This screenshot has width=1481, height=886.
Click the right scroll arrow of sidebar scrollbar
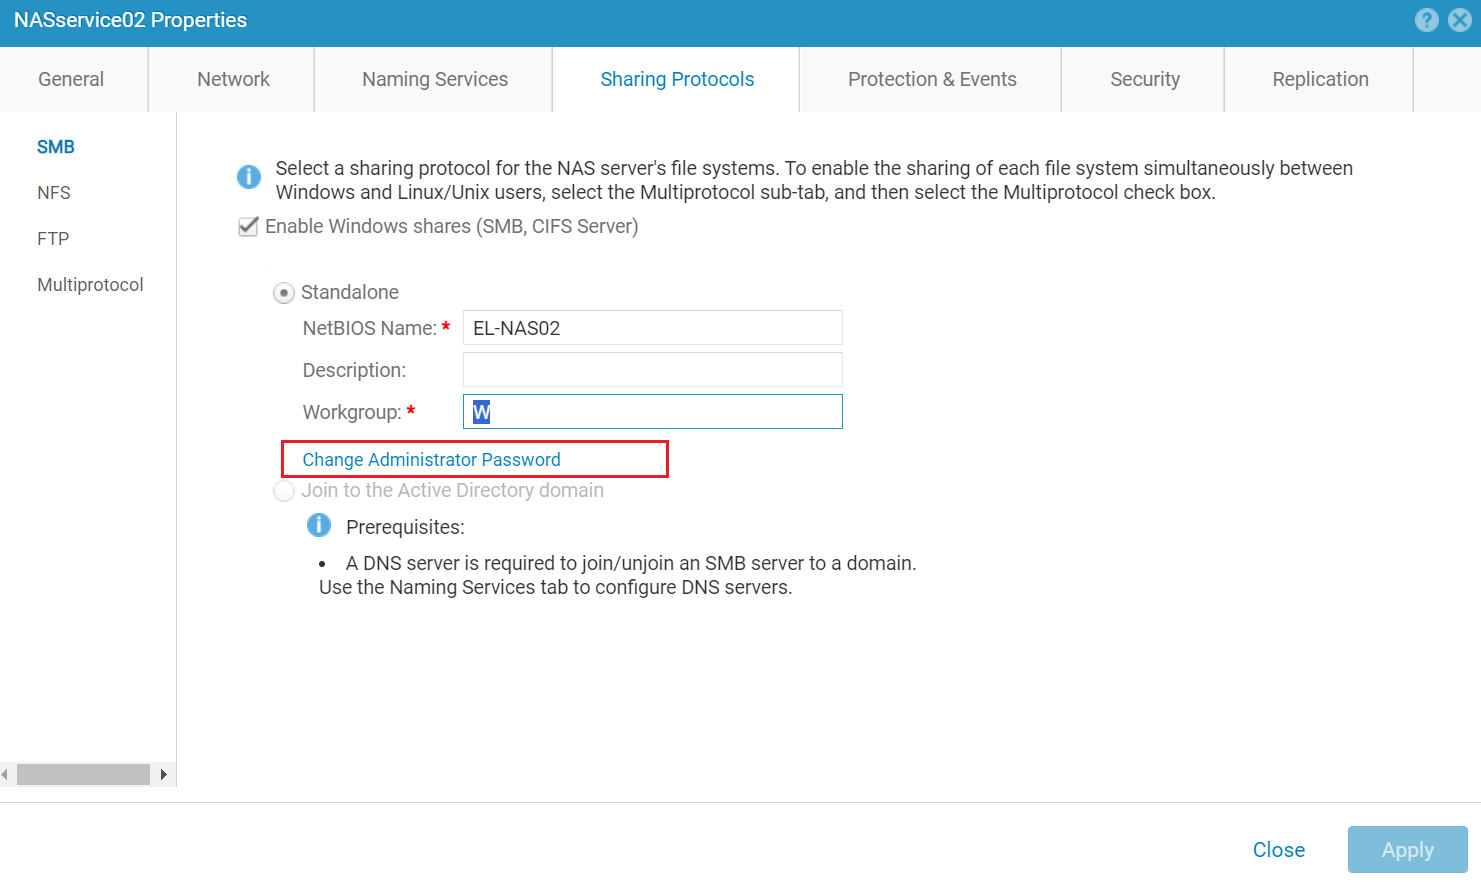pos(163,774)
